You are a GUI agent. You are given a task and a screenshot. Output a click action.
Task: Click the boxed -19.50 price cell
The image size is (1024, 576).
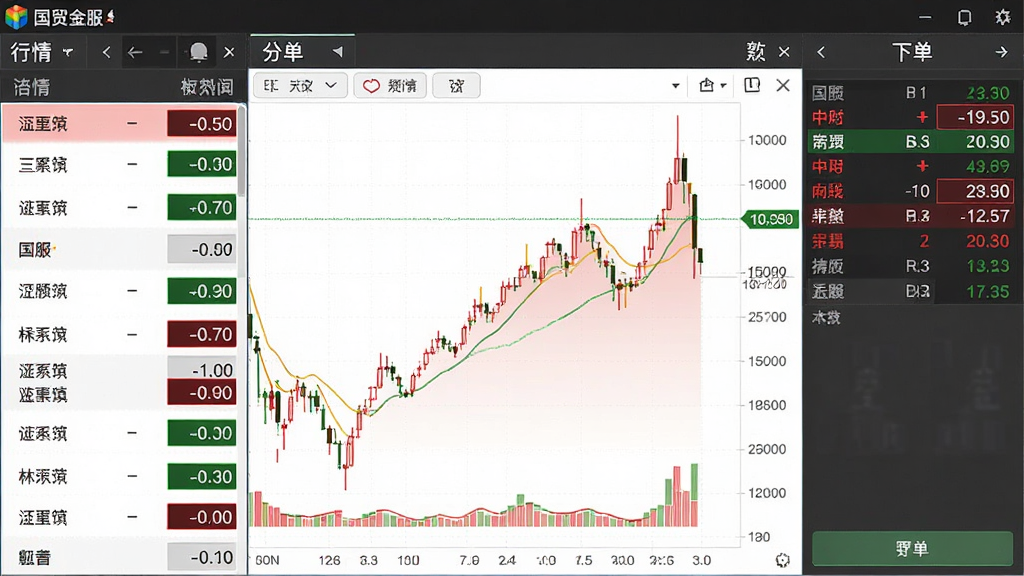[975, 117]
